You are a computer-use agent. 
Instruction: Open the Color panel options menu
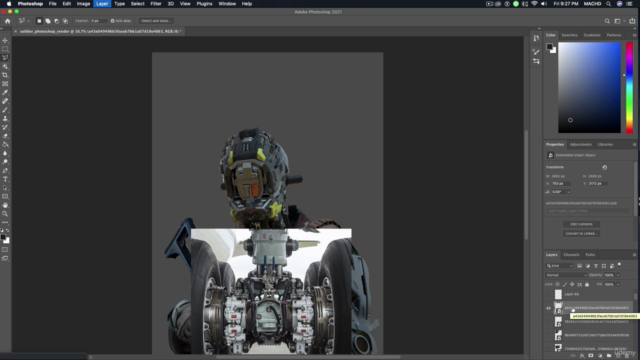[634, 35]
